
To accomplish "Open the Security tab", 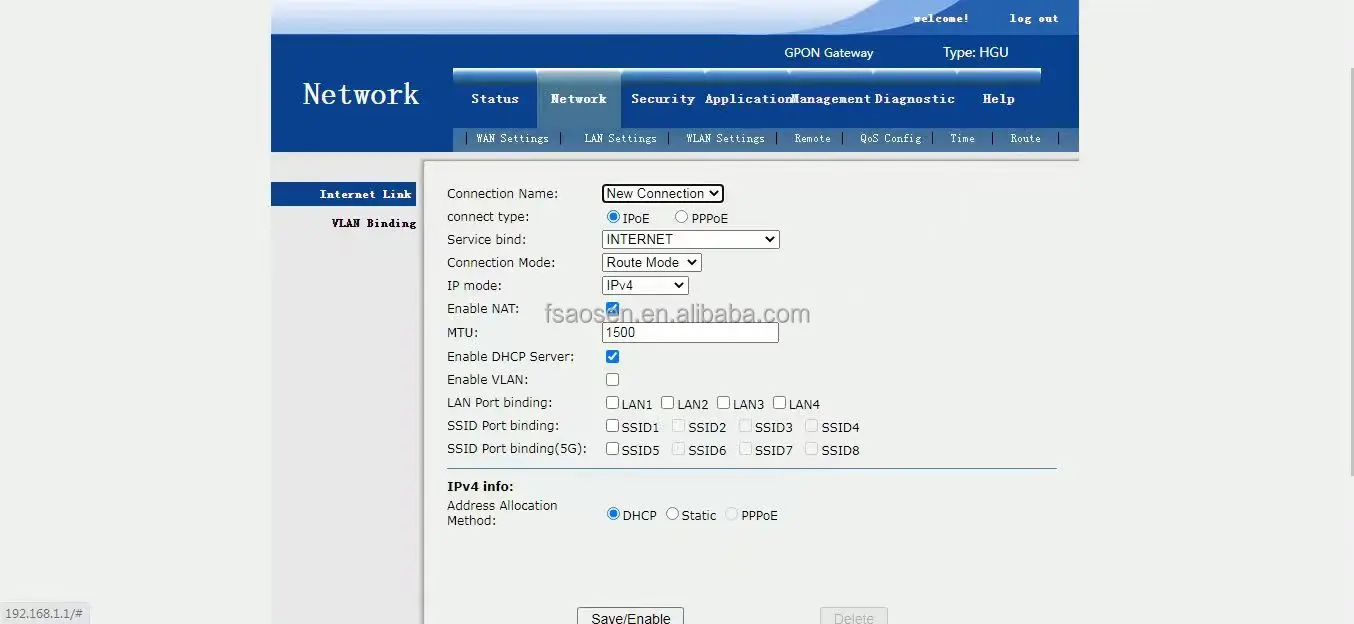I will 663,99.
